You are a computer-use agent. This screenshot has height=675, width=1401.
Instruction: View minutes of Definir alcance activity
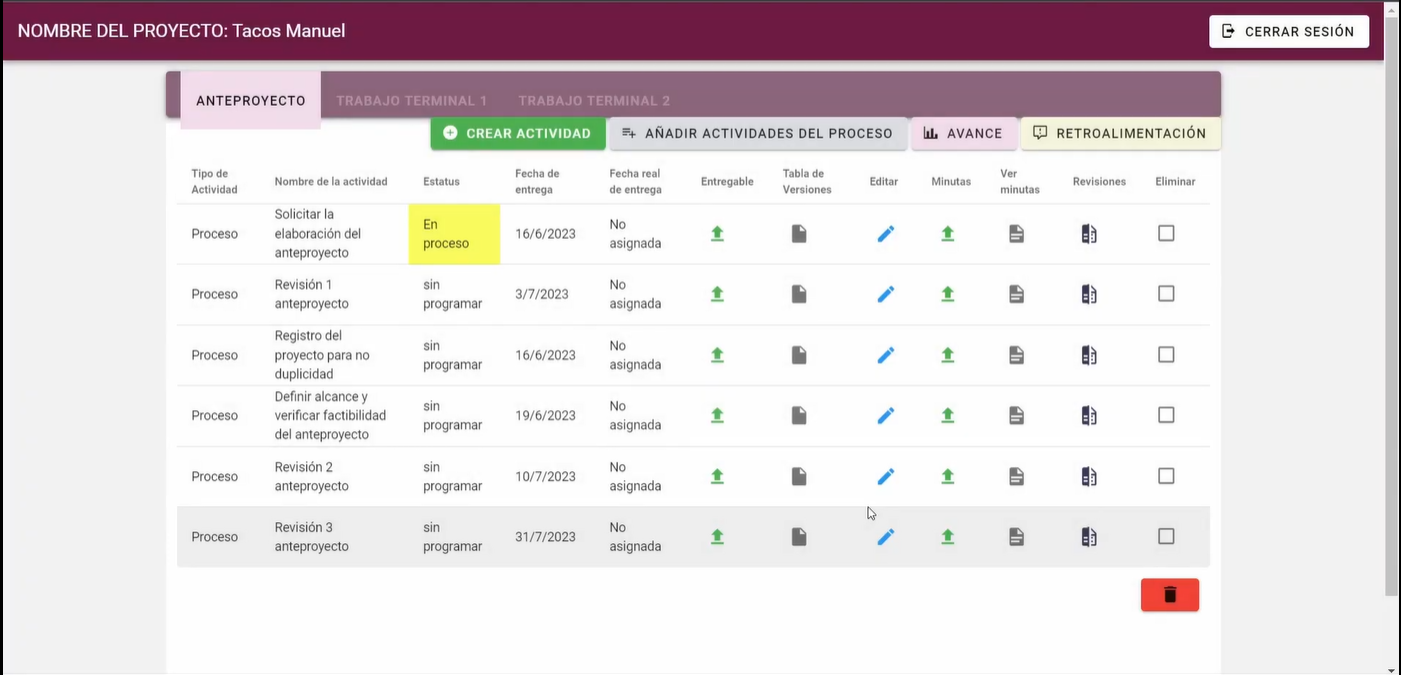[1016, 416]
